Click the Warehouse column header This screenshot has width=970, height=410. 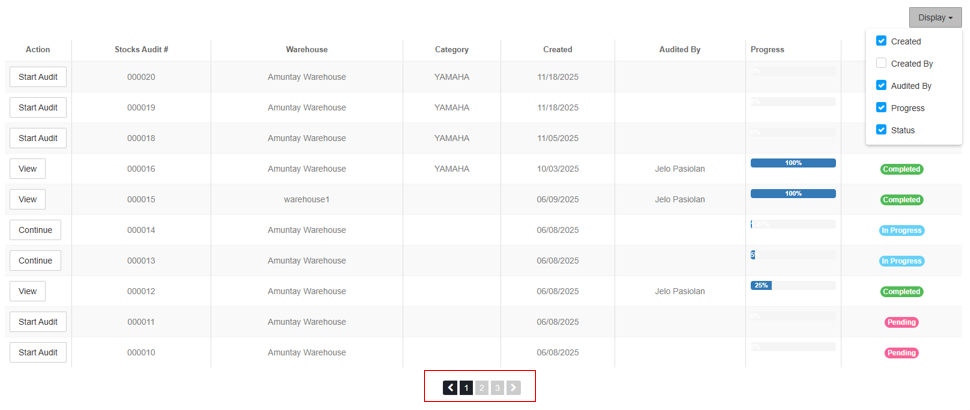pyautogui.click(x=306, y=49)
